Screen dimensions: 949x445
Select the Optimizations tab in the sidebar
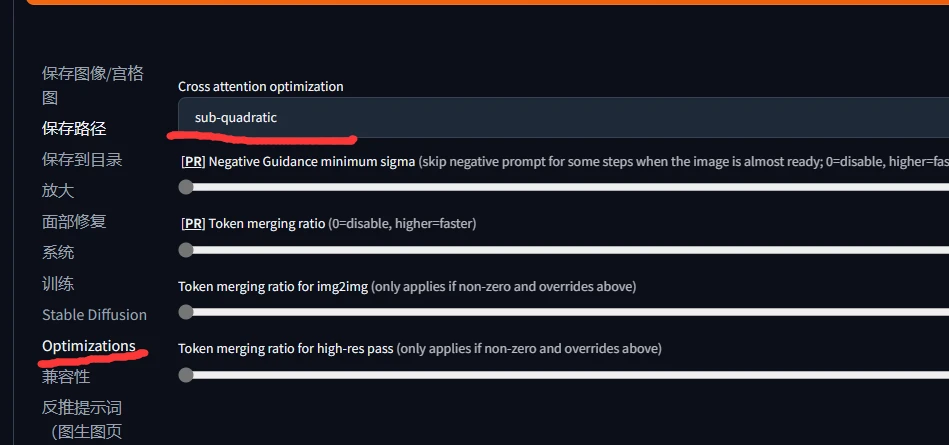coord(89,346)
